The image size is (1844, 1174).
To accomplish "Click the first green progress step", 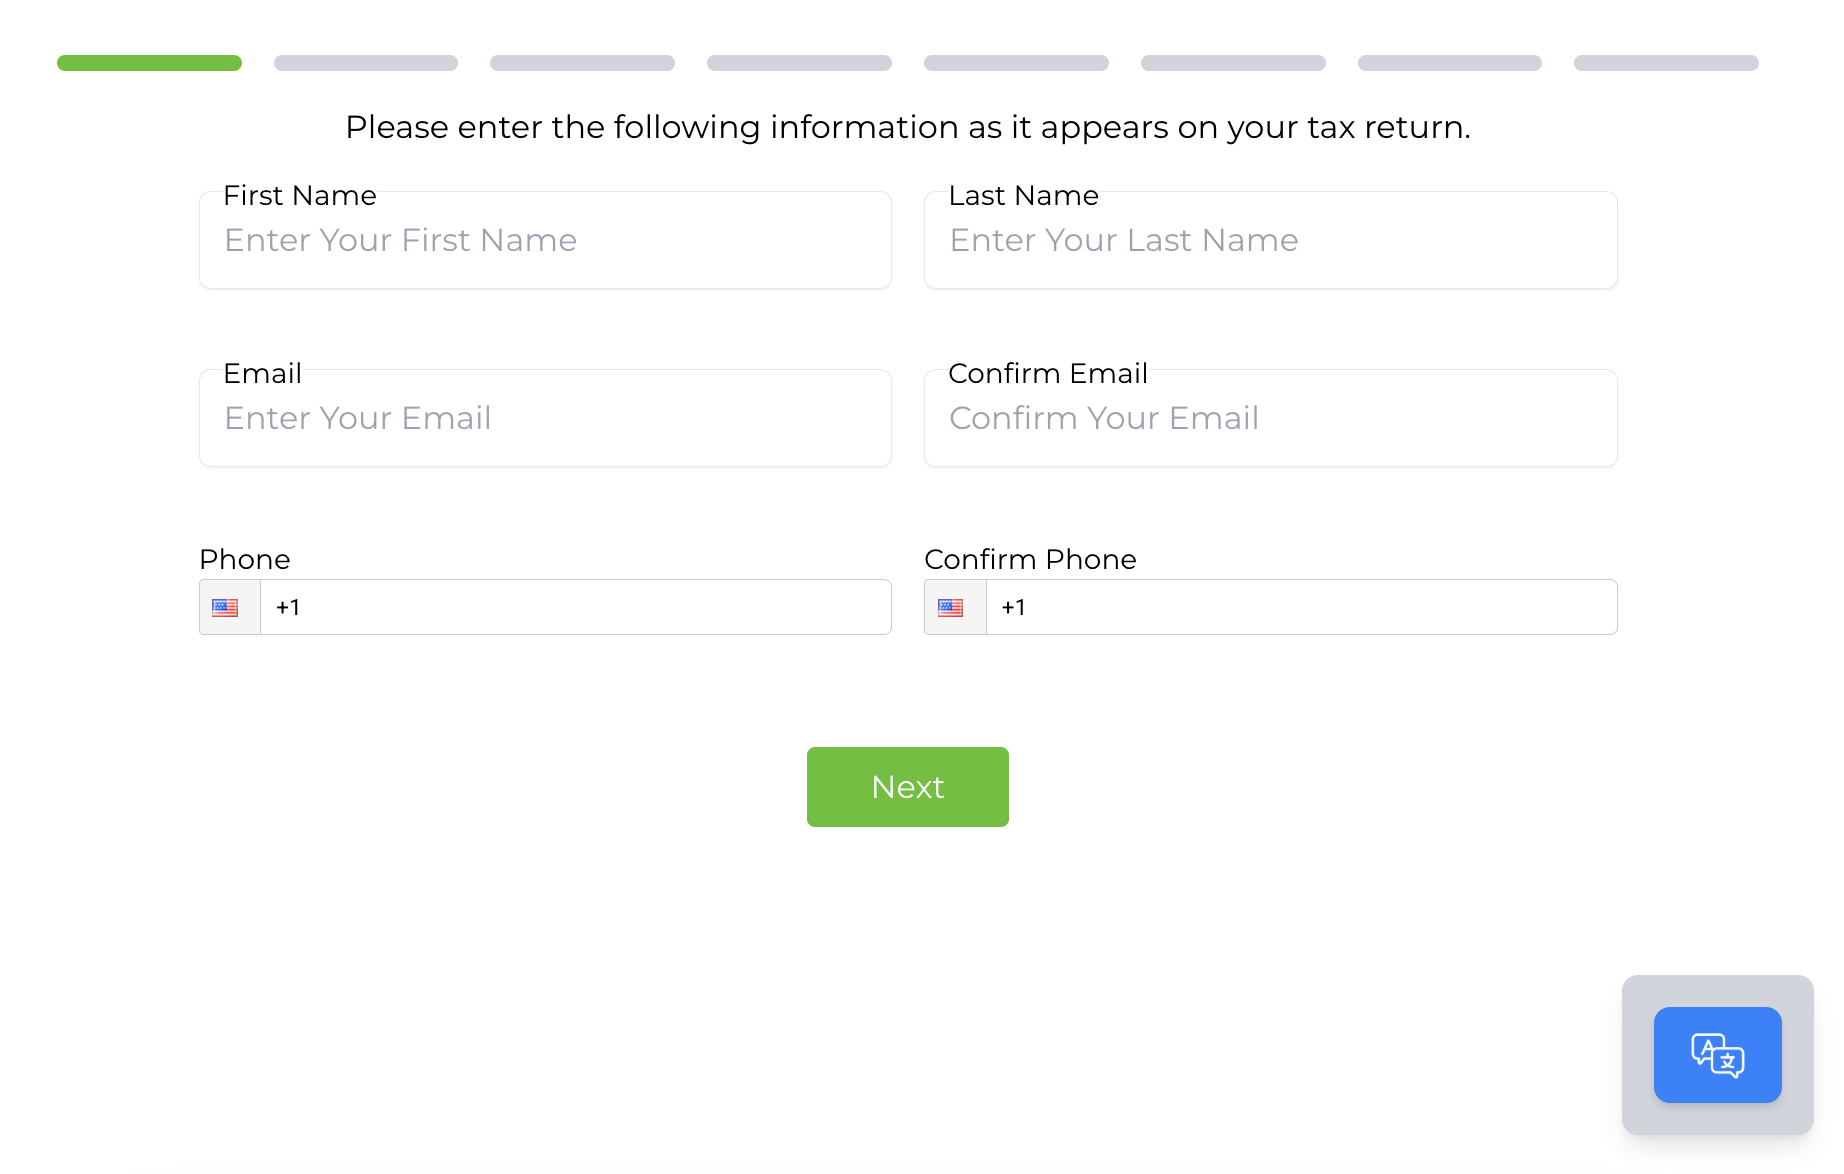I will coord(149,63).
